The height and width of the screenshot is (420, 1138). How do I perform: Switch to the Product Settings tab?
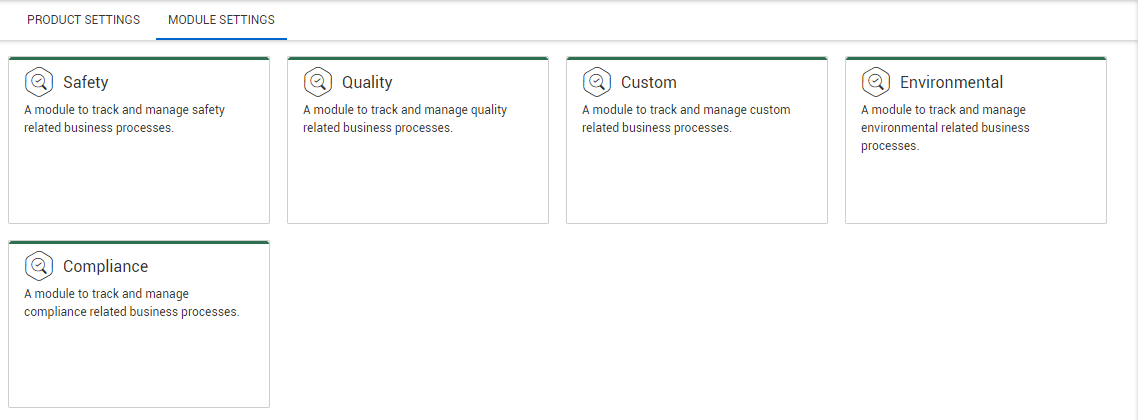tap(83, 20)
